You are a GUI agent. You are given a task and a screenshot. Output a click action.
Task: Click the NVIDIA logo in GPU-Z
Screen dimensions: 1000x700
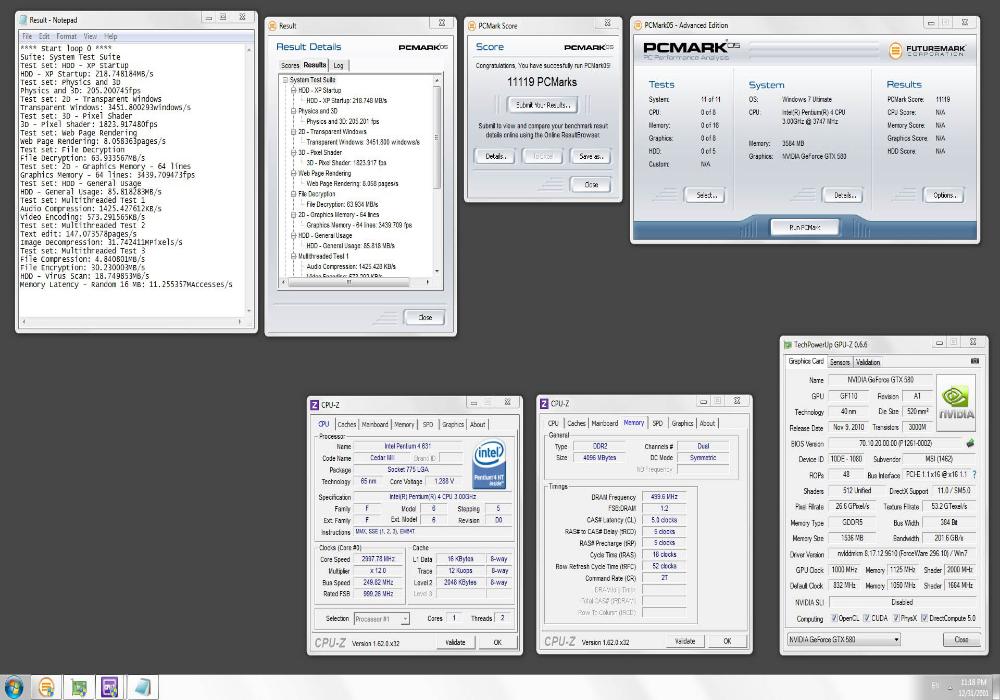[x=955, y=402]
